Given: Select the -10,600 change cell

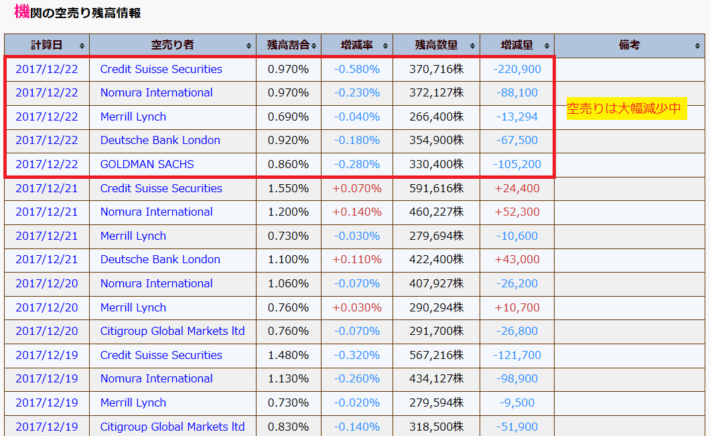Looking at the screenshot, I should click(517, 236).
